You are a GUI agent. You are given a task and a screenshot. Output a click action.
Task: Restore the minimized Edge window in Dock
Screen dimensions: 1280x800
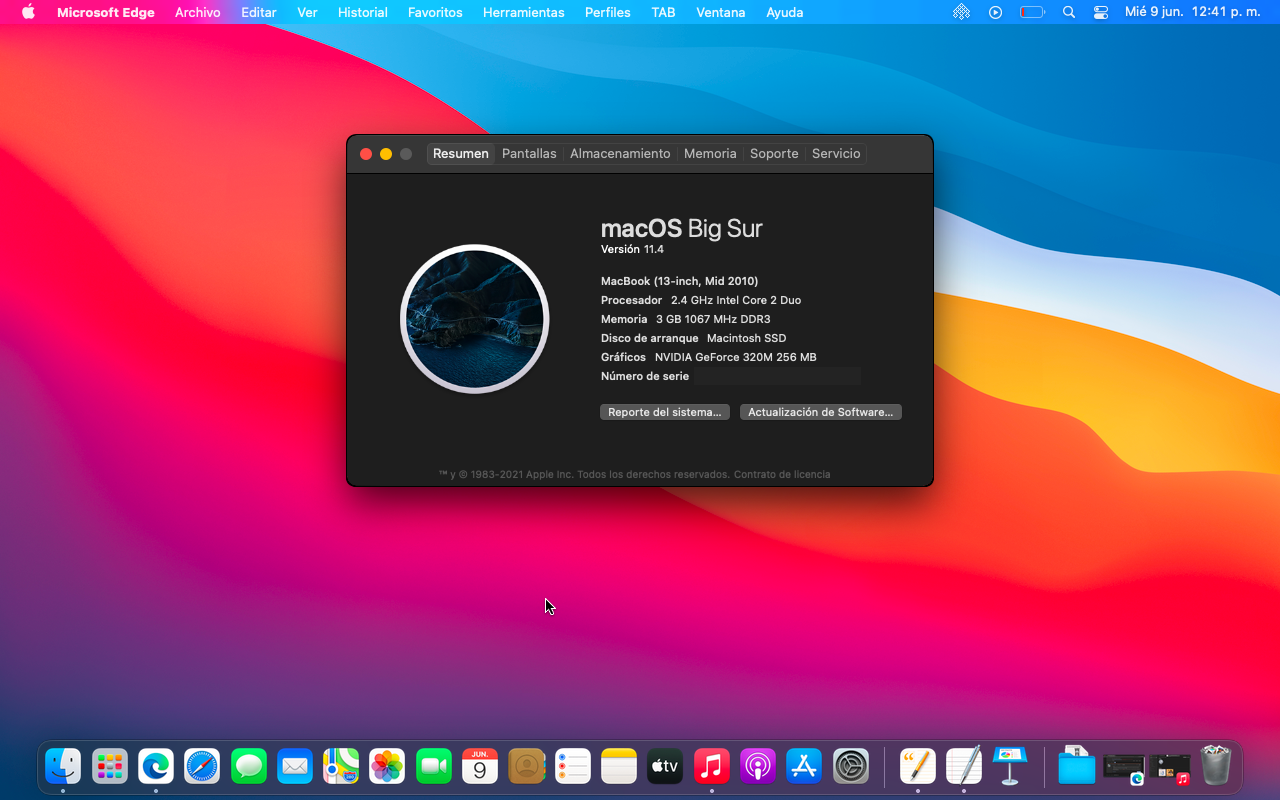(1123, 768)
